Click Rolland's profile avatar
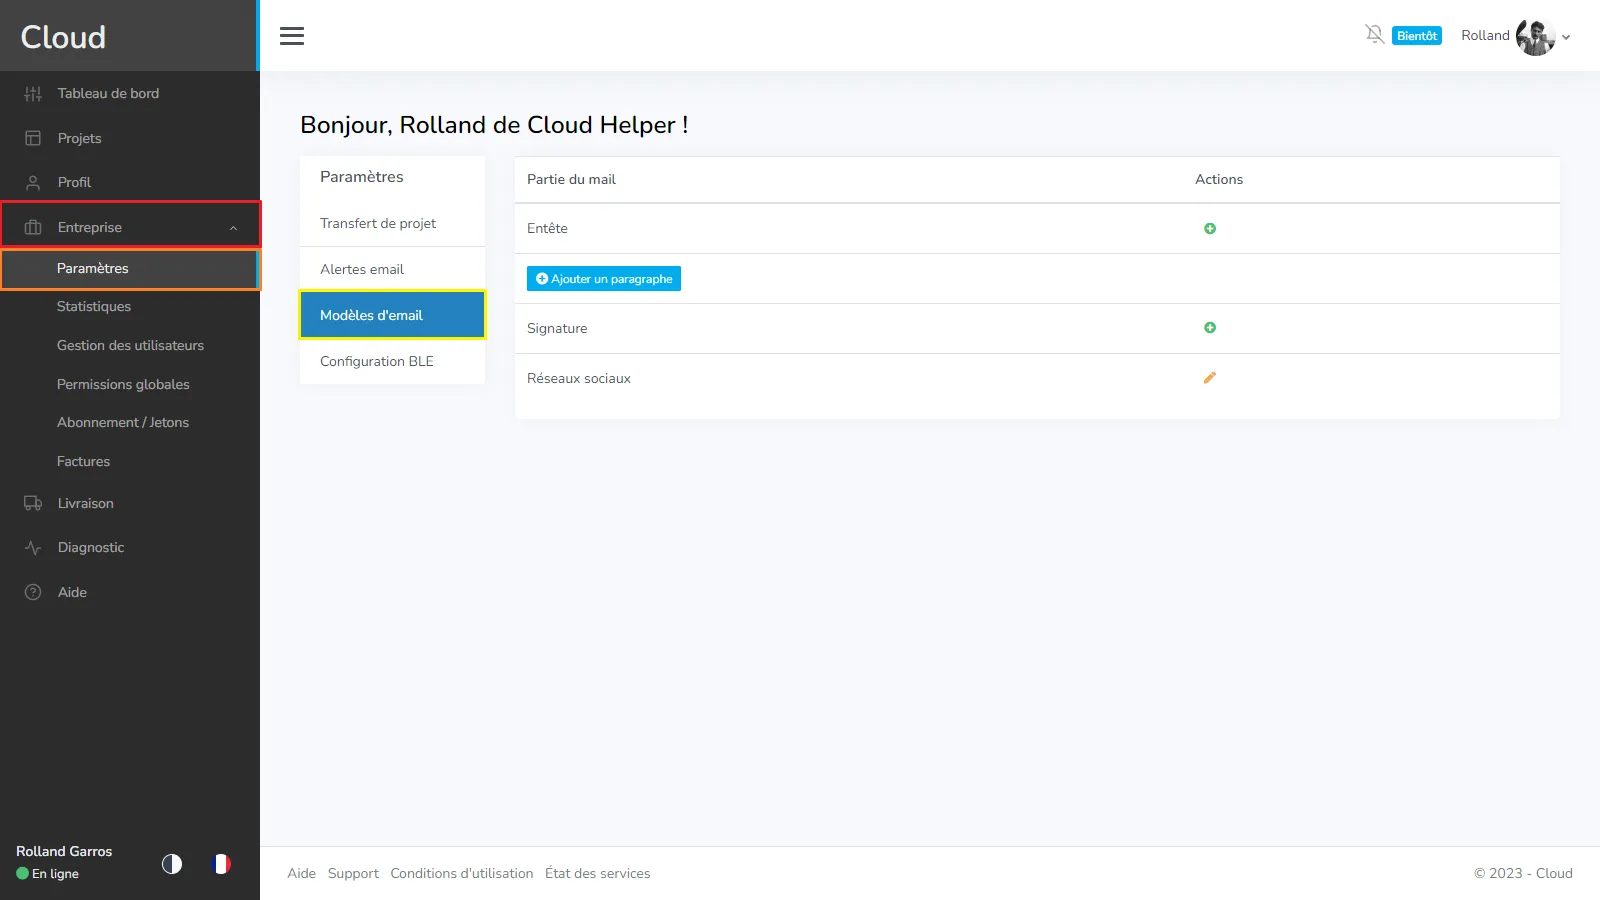1600x900 pixels. [1534, 37]
